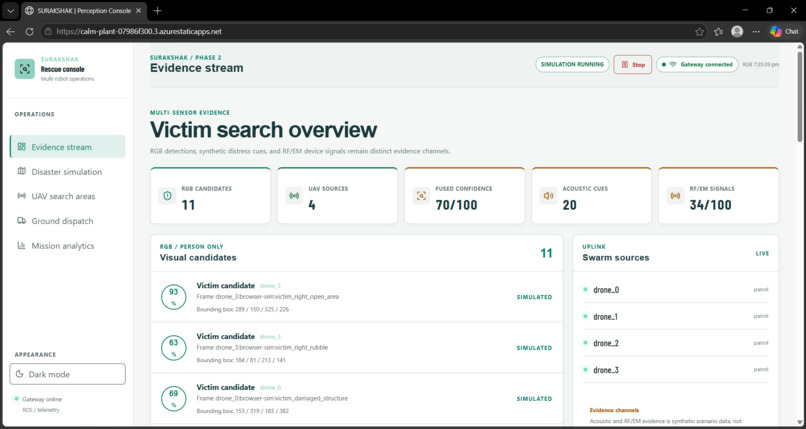The height and width of the screenshot is (429, 806).
Task: Toggle Dark mode appearance
Action: [67, 374]
